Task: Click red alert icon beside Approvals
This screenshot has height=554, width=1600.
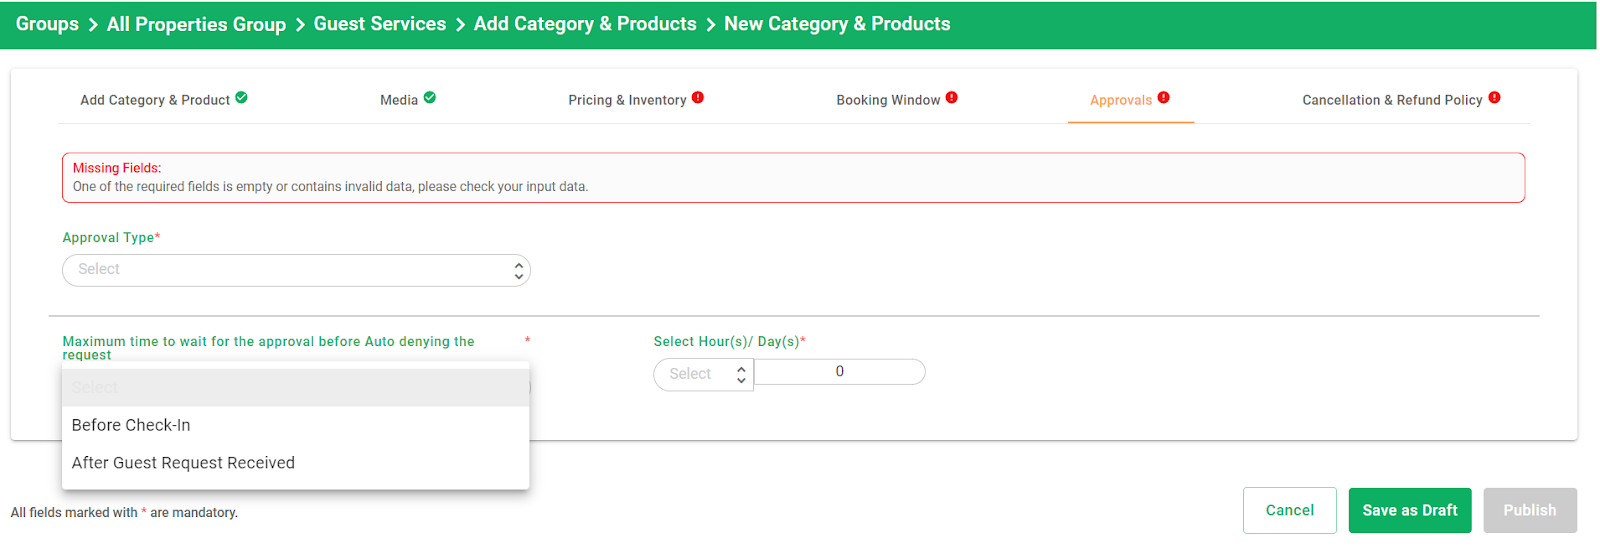Action: (x=1164, y=98)
